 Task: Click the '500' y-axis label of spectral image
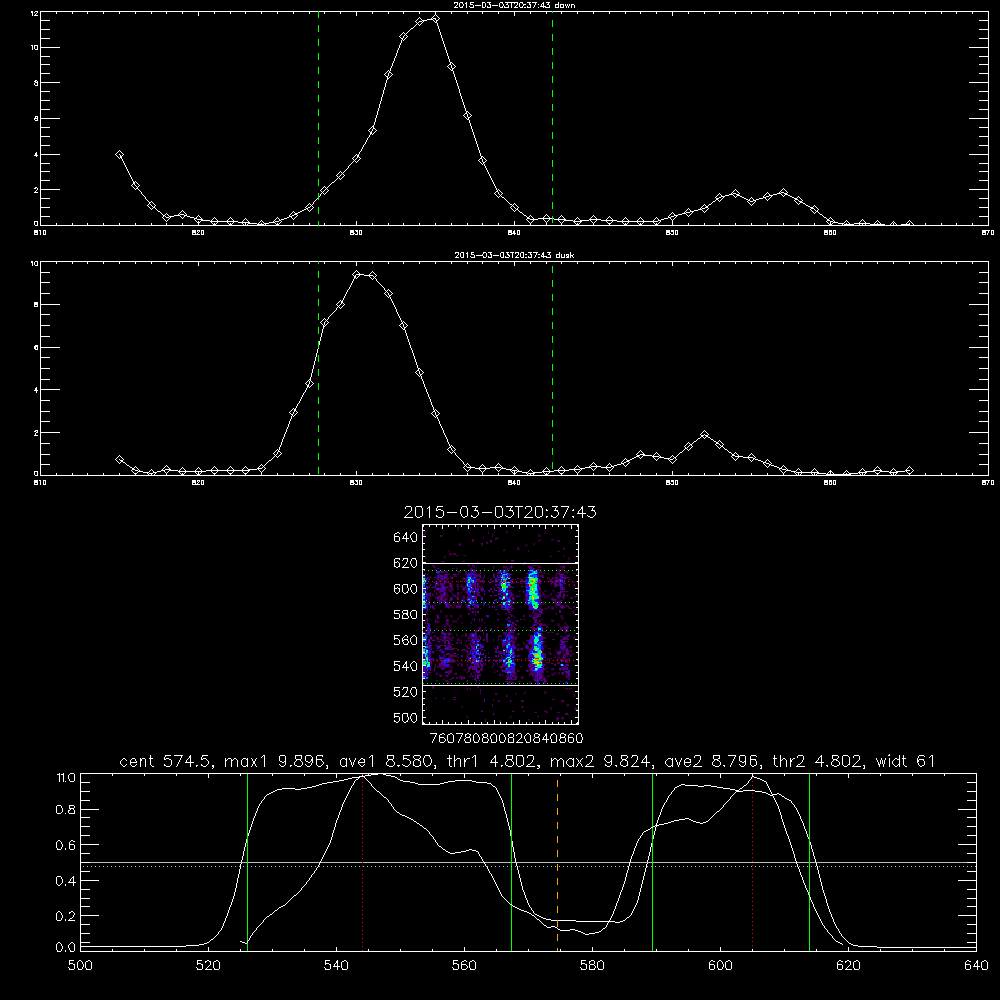pyautogui.click(x=405, y=717)
